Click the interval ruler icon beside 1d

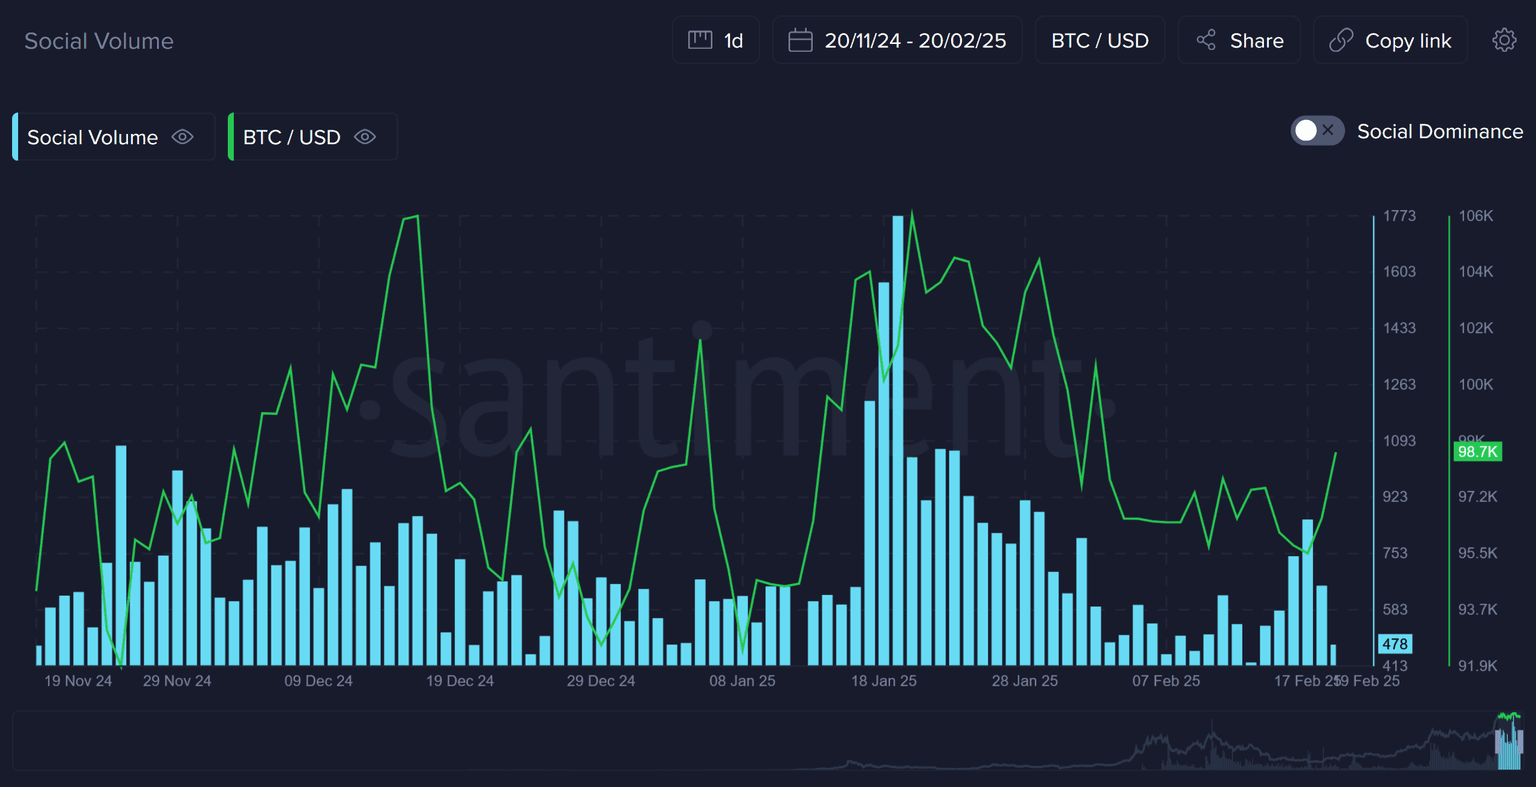tap(700, 40)
